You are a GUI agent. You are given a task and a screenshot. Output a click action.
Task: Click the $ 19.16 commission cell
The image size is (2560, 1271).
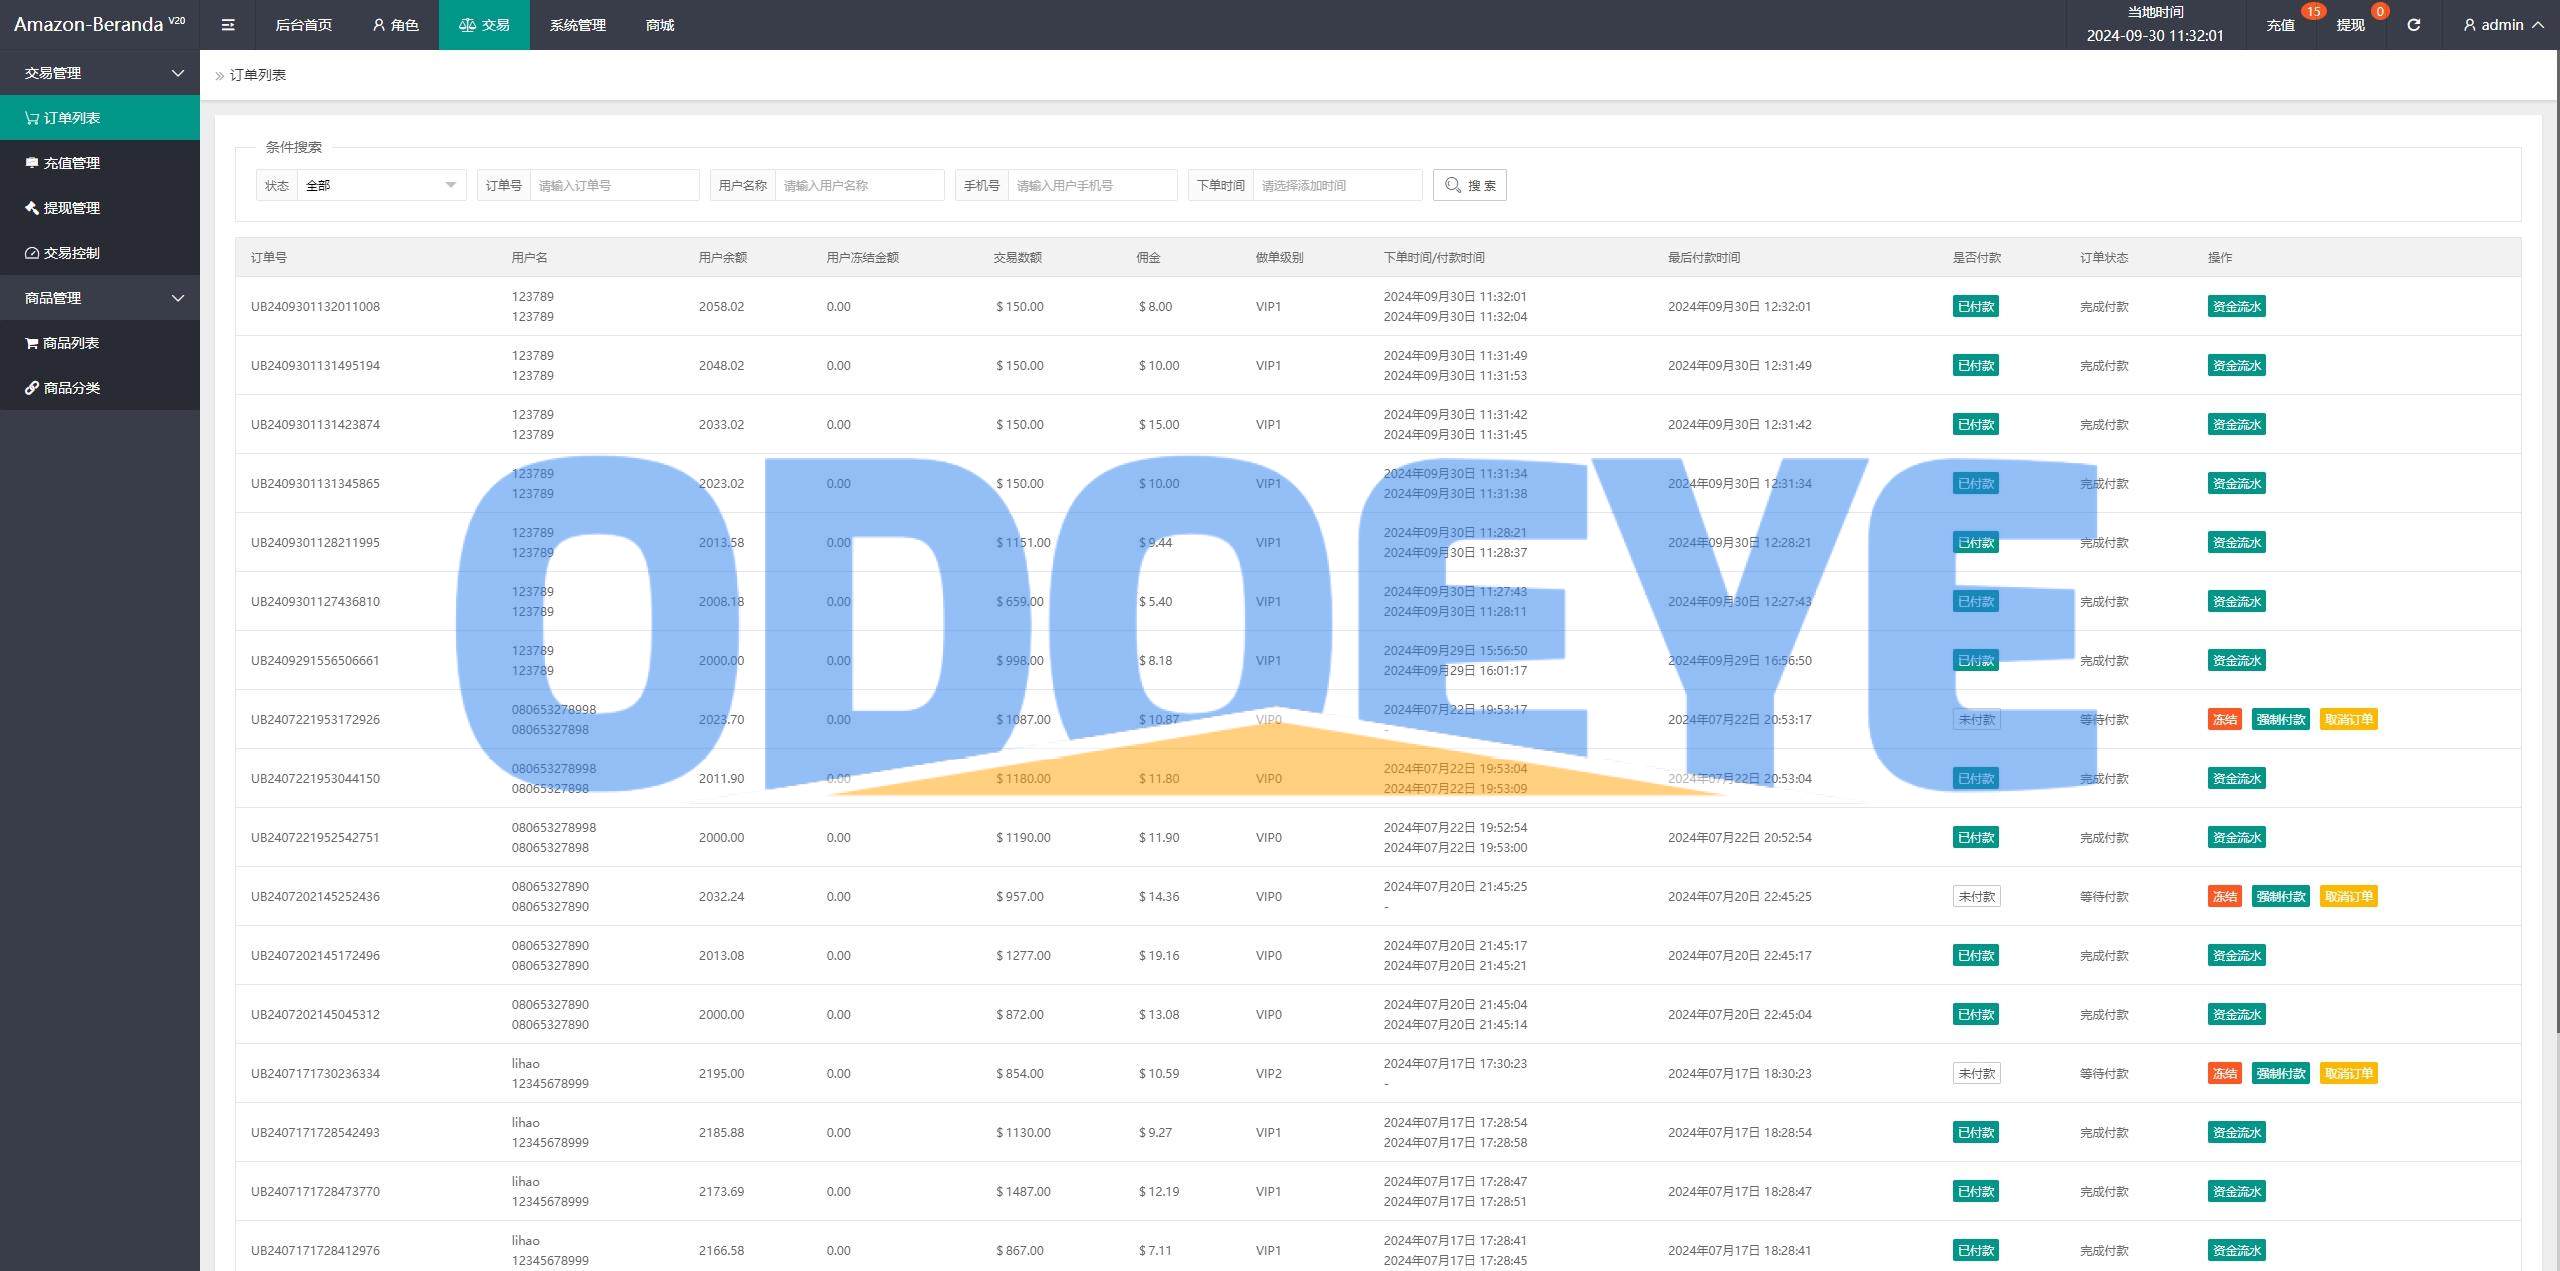click(1158, 956)
